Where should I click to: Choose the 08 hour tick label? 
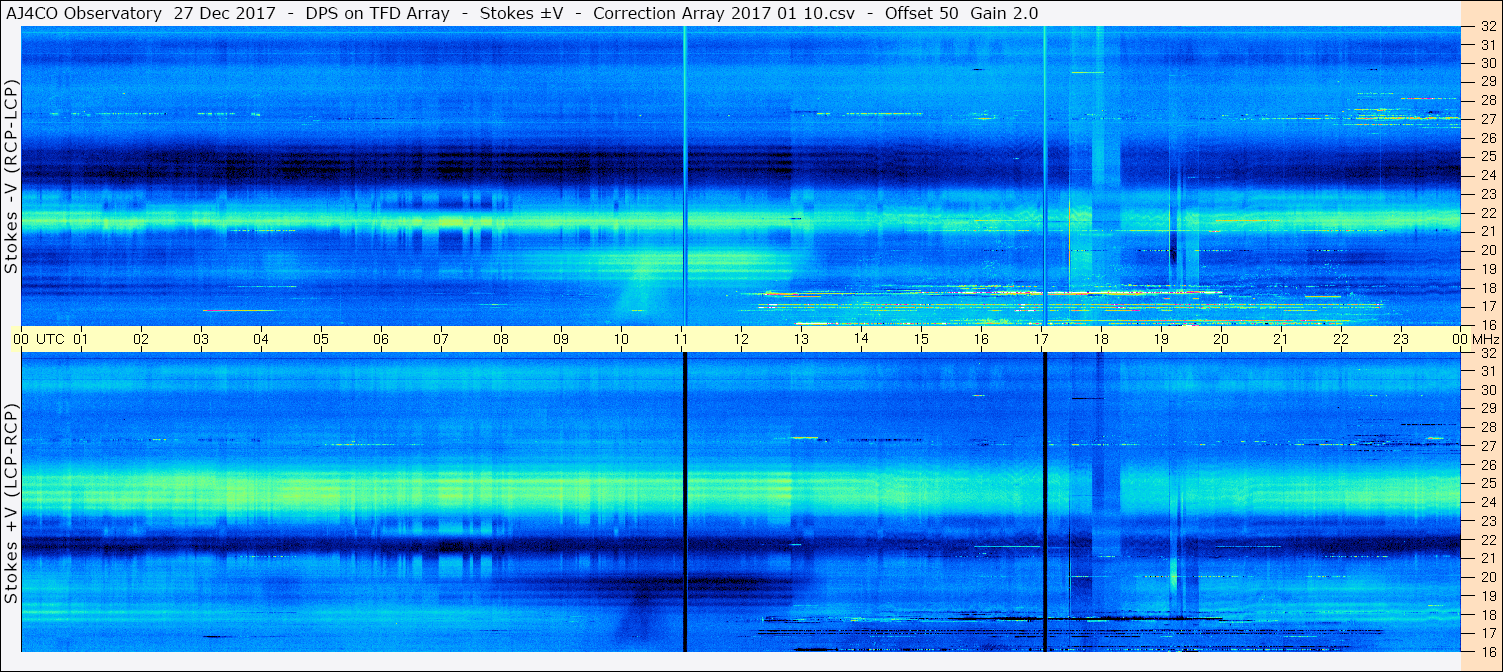[501, 339]
